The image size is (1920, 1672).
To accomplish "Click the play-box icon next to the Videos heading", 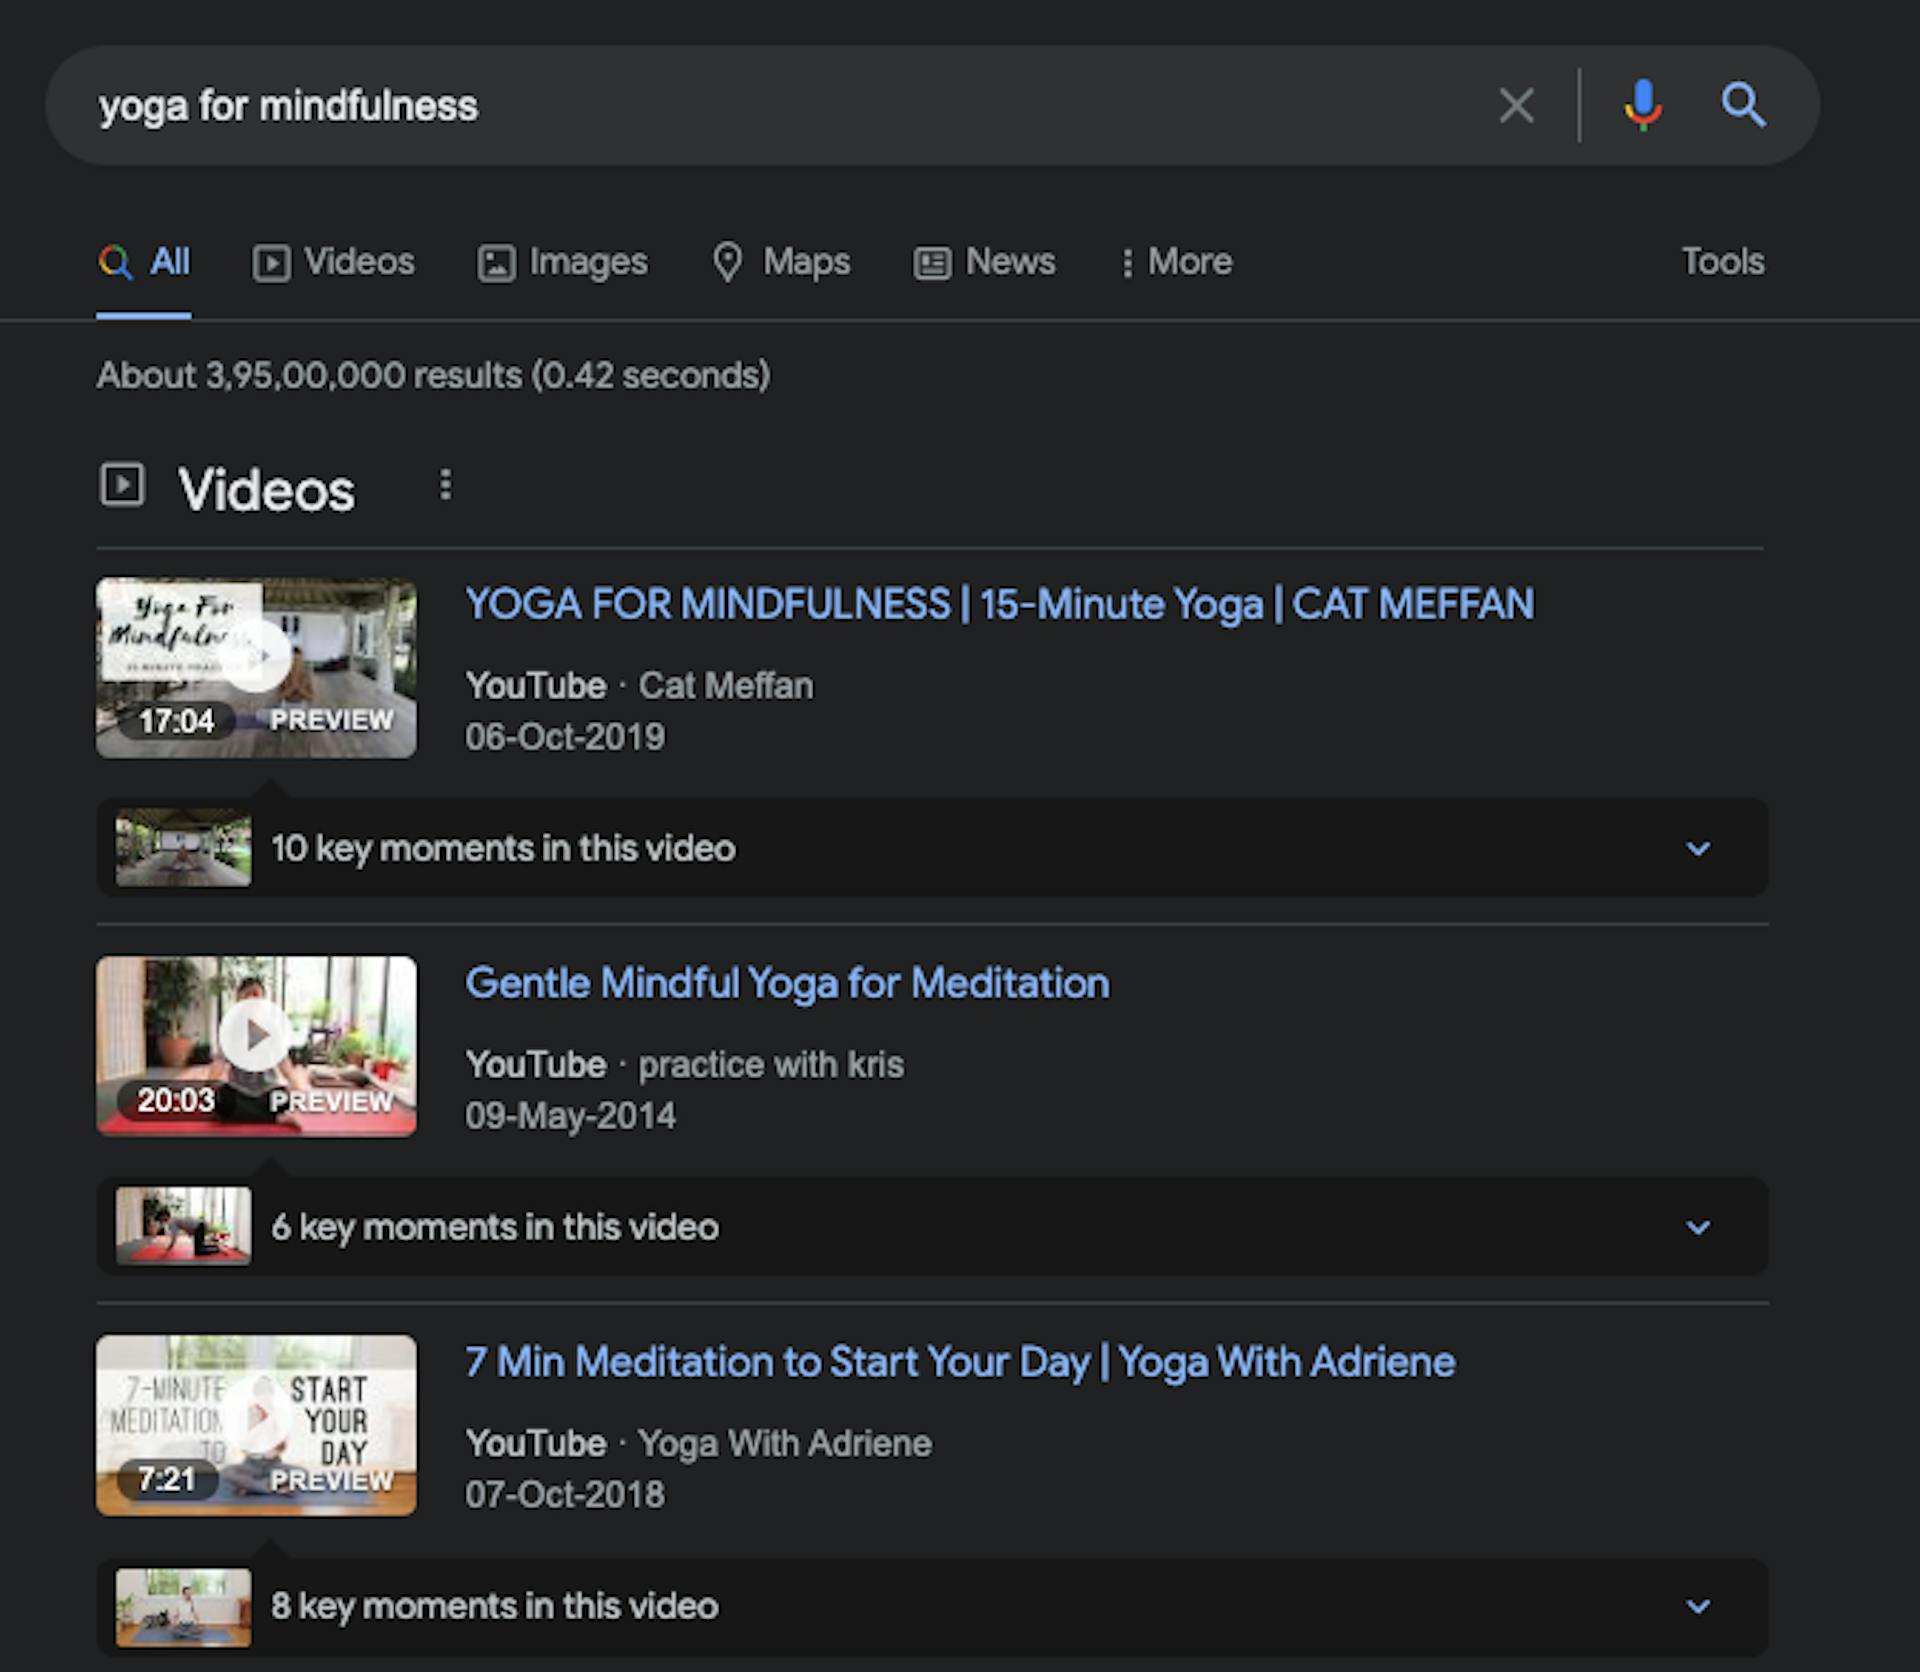I will (122, 485).
